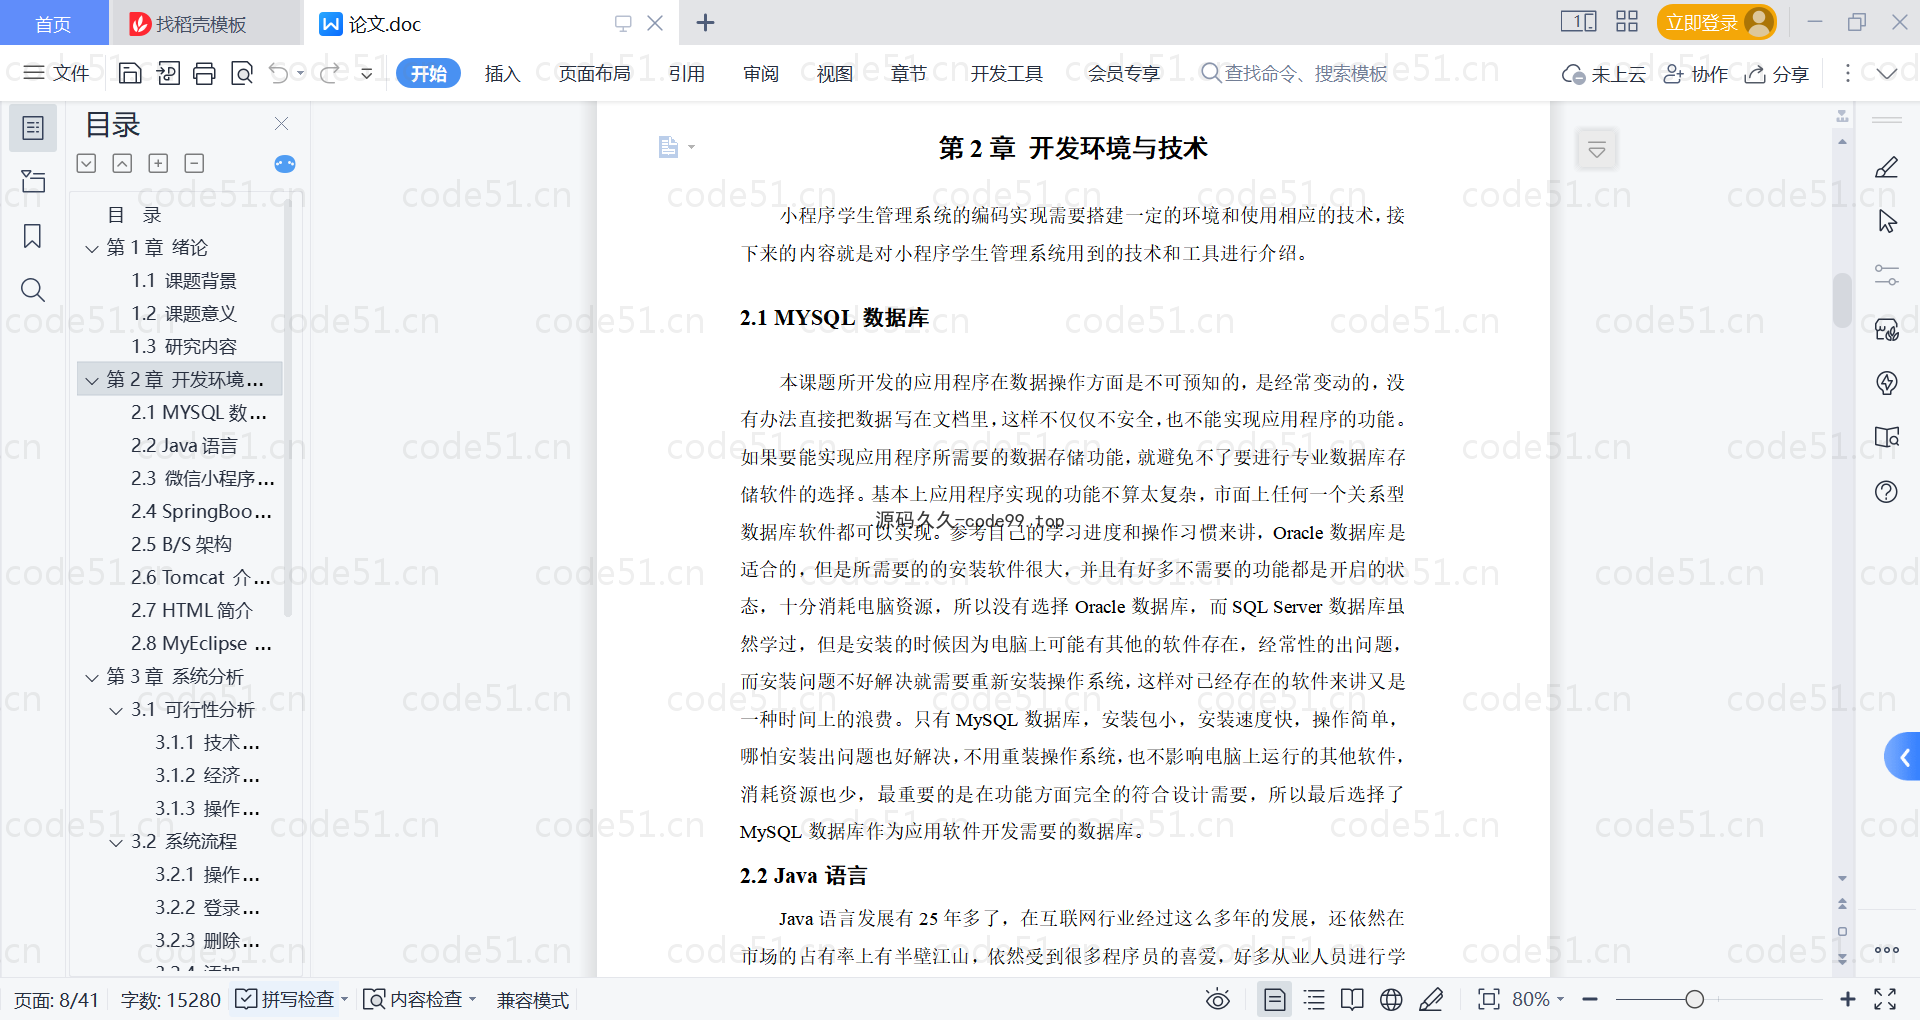
Task: Switch to the 页面布局 ribbon tab
Action: point(594,73)
